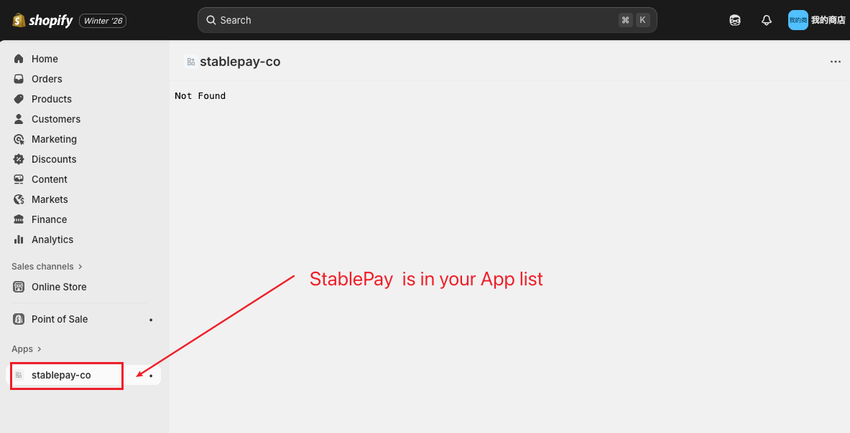This screenshot has width=850, height=433.
Task: Click the store avatar icon
Action: (x=797, y=20)
